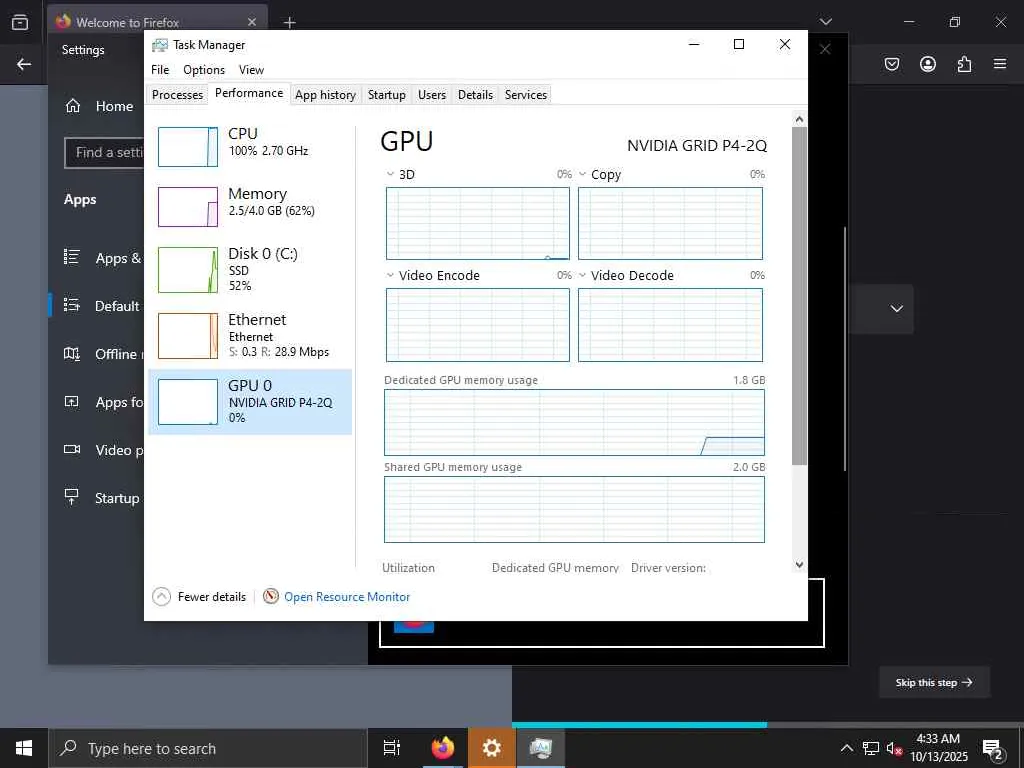The image size is (1024, 768).
Task: Click the Fewer details chevron icon
Action: tap(161, 596)
